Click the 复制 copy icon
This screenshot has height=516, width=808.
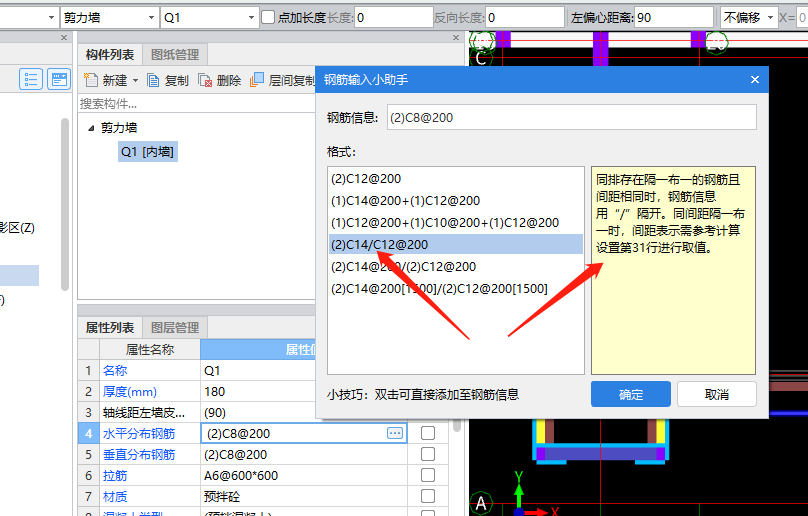click(153, 80)
